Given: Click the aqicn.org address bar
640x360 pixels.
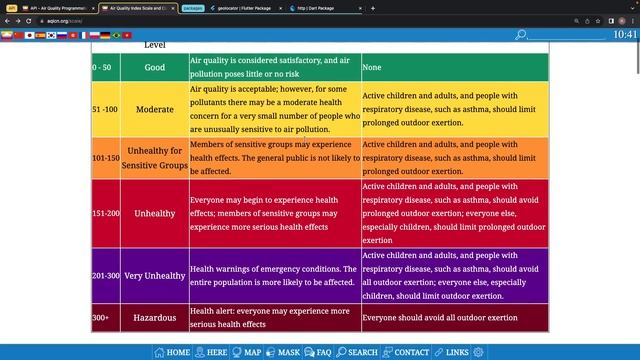Looking at the screenshot, I should pos(302,21).
